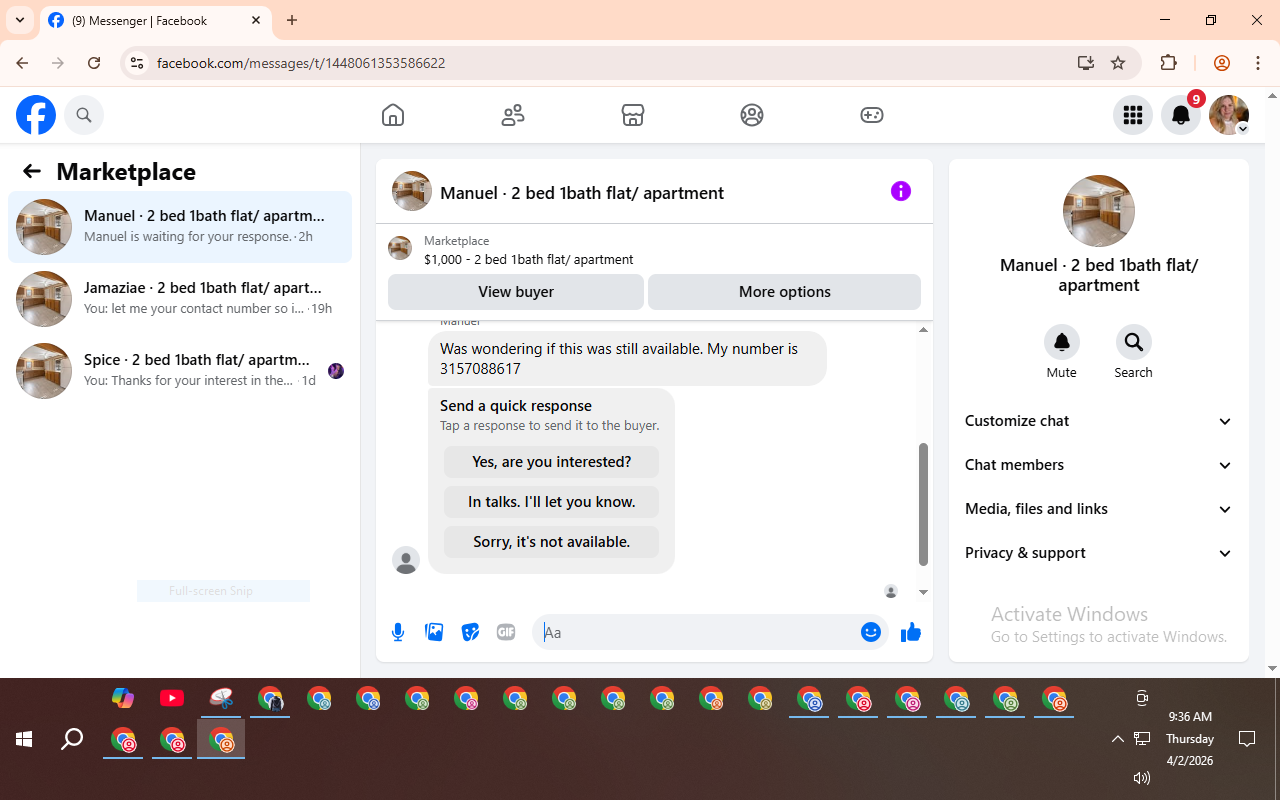1280x800 pixels.
Task: Expand Media, files and links
Action: 1099,509
